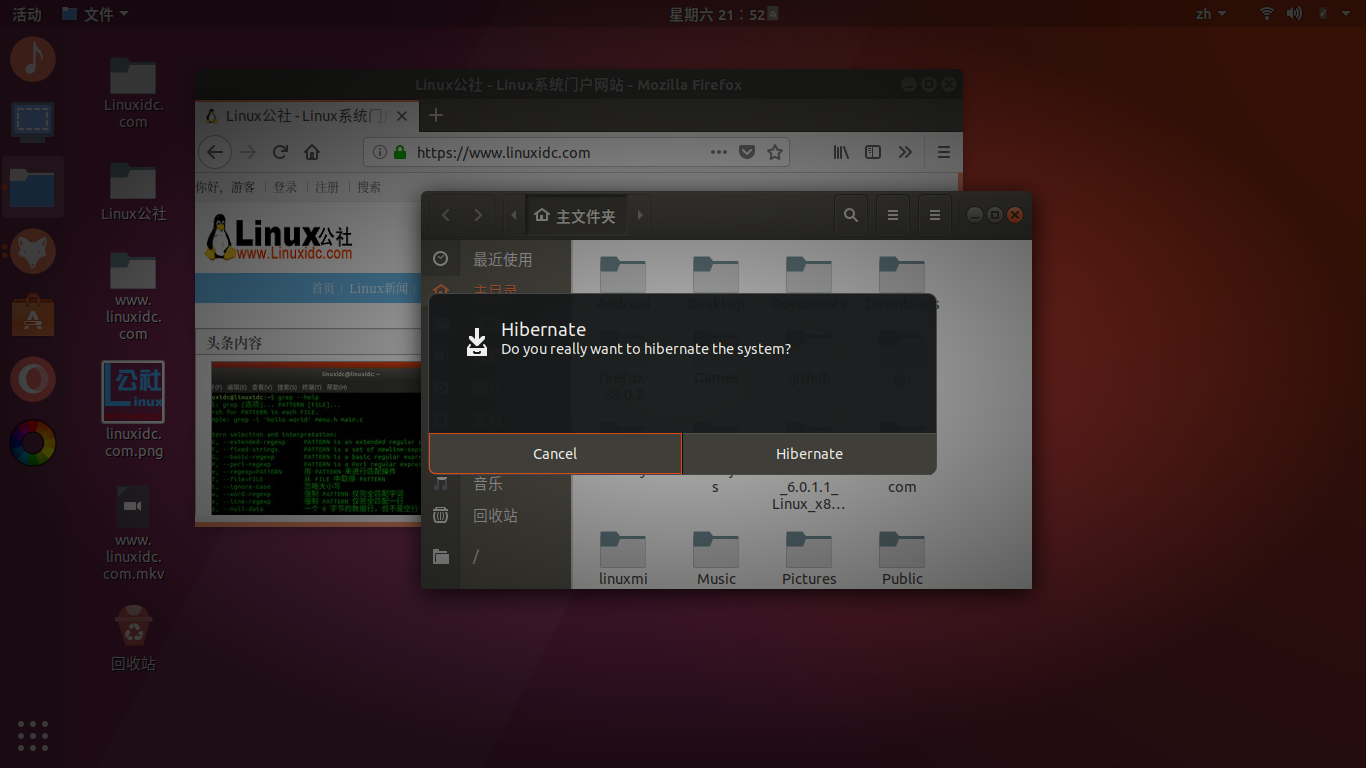Open page actions three-dot menu

tap(718, 153)
